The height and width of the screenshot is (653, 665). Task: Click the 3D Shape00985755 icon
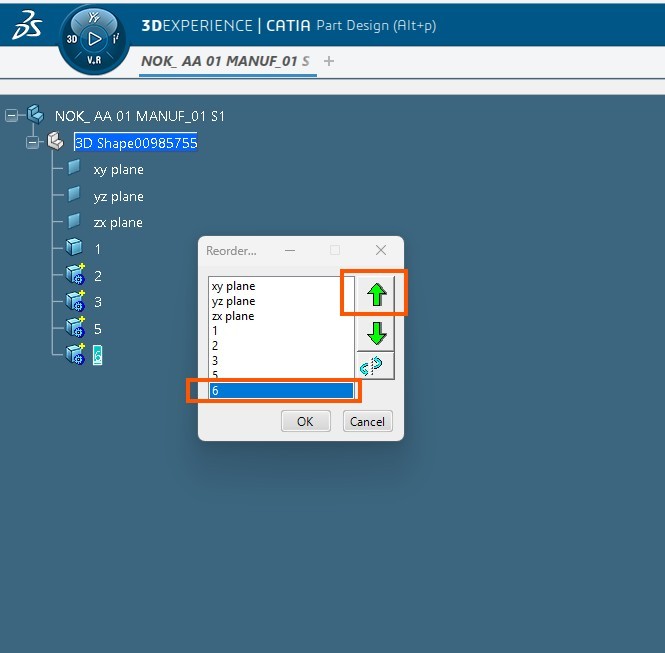pyautogui.click(x=56, y=143)
